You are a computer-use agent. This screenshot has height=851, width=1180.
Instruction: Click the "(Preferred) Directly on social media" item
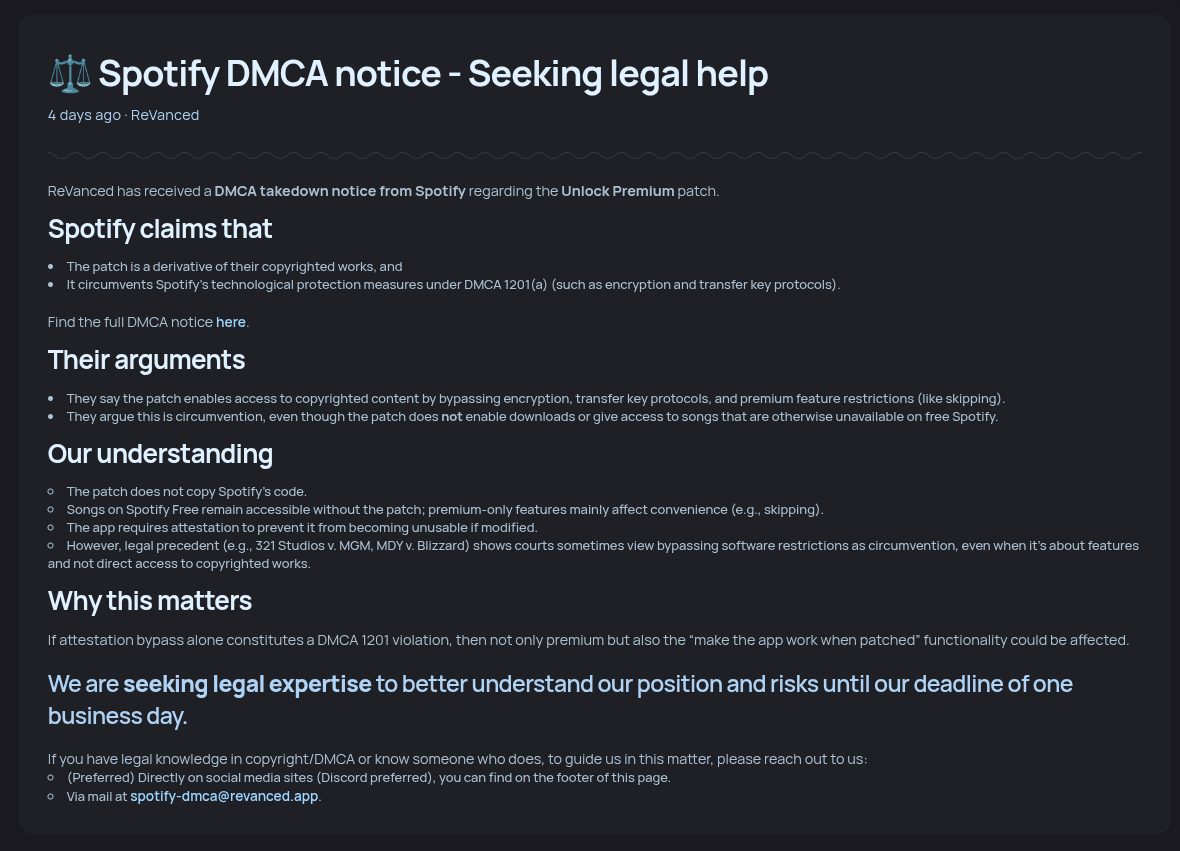(368, 778)
